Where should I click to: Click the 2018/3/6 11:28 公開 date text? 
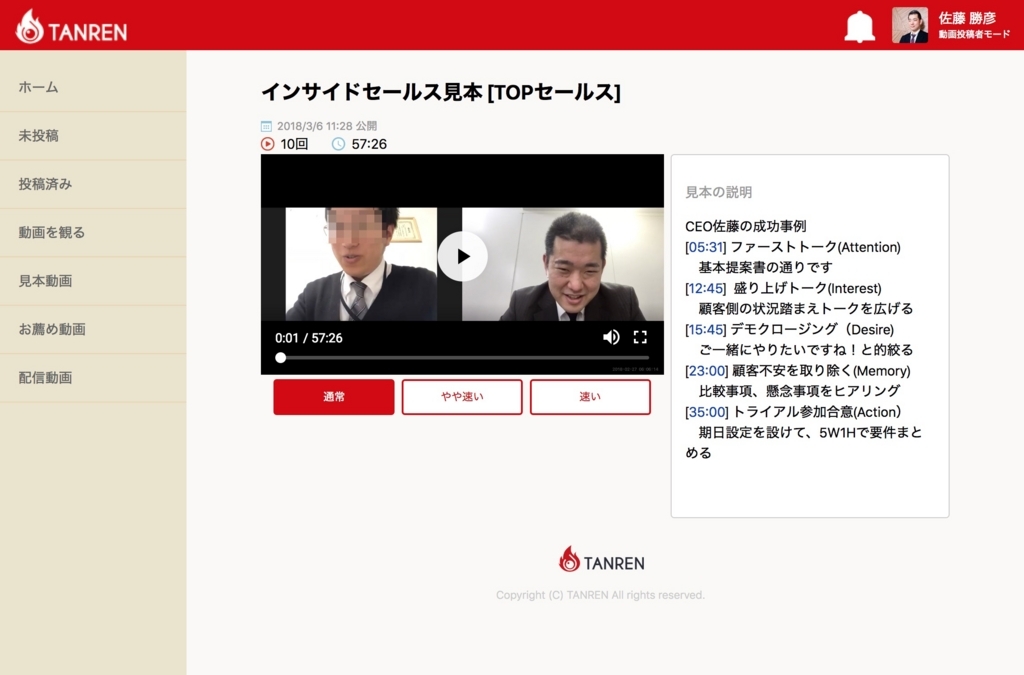pyautogui.click(x=327, y=126)
